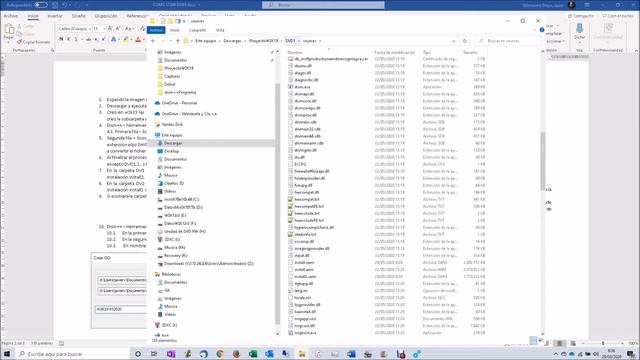The width and height of the screenshot is (640, 360).
Task: Toggle underline formatting in Word
Action: click(x=76, y=39)
